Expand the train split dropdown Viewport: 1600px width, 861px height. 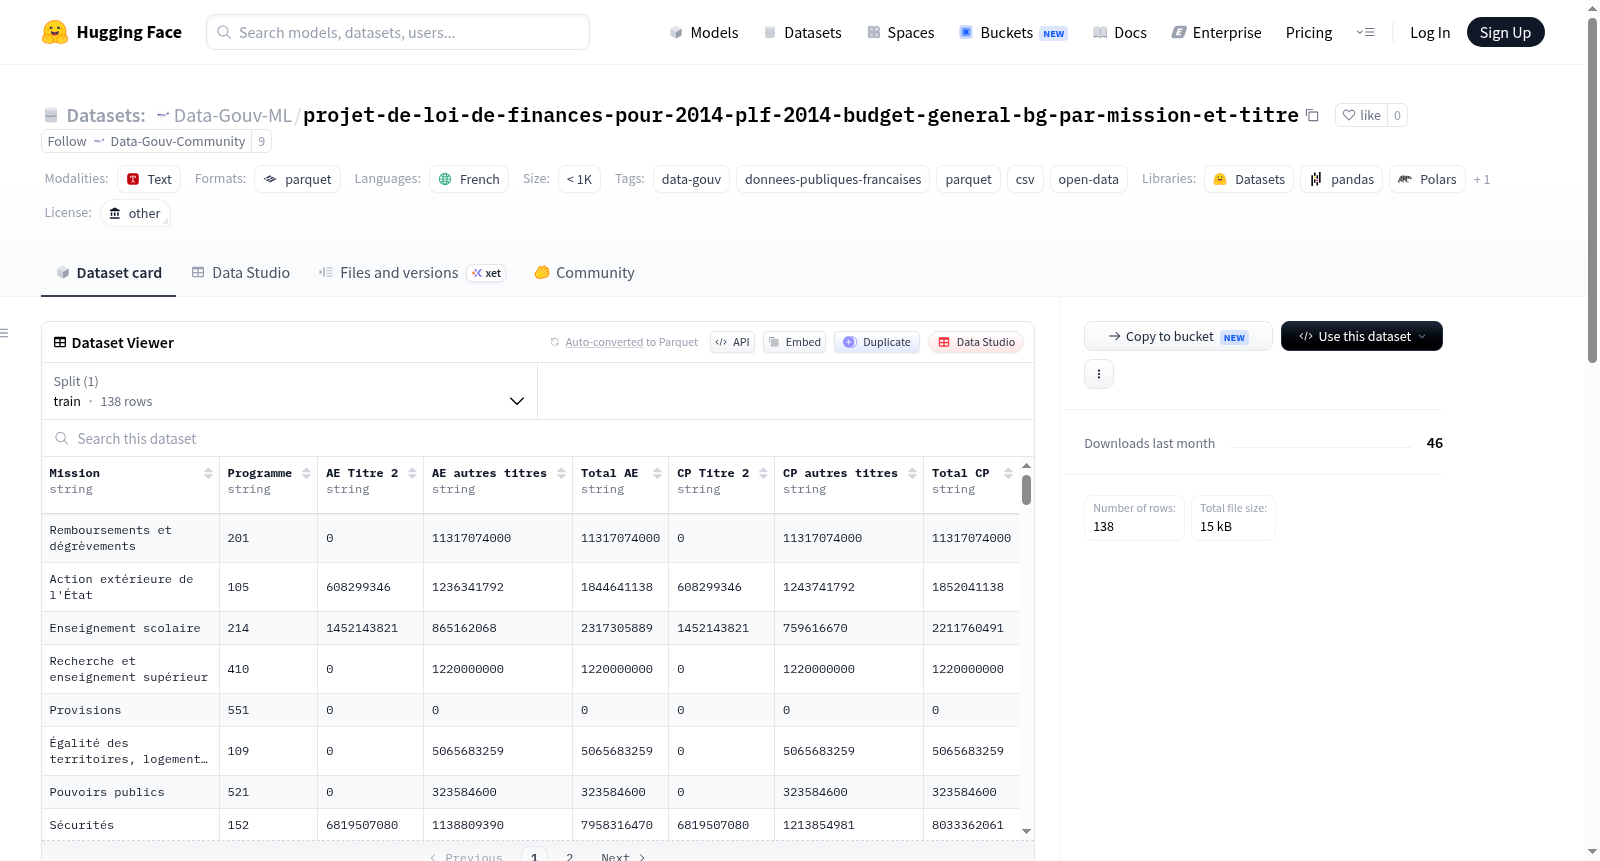(289, 391)
